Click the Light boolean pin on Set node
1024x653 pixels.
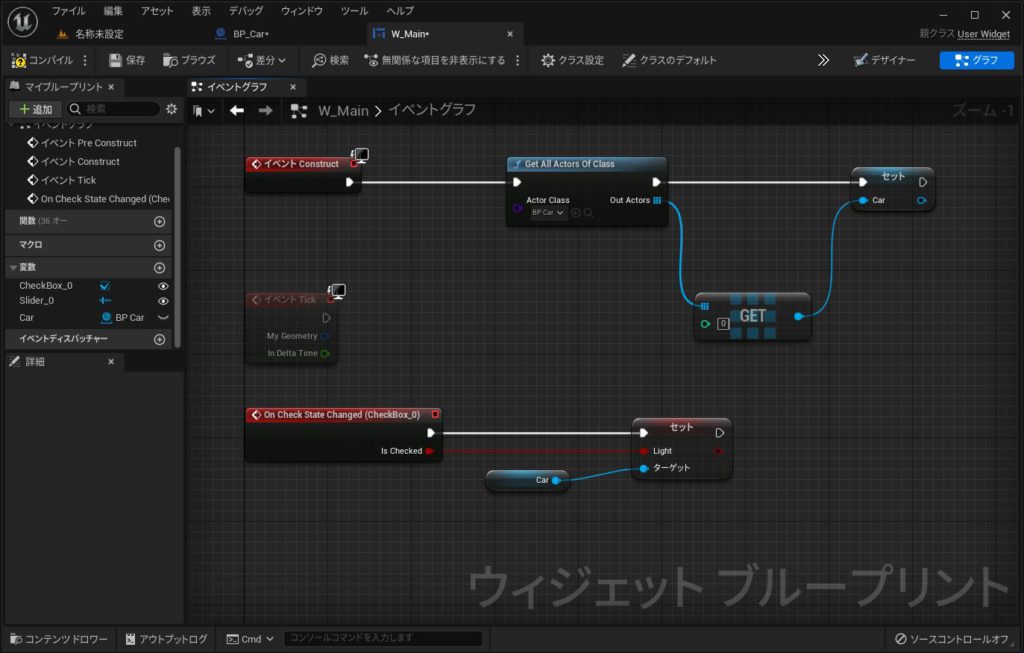644,451
